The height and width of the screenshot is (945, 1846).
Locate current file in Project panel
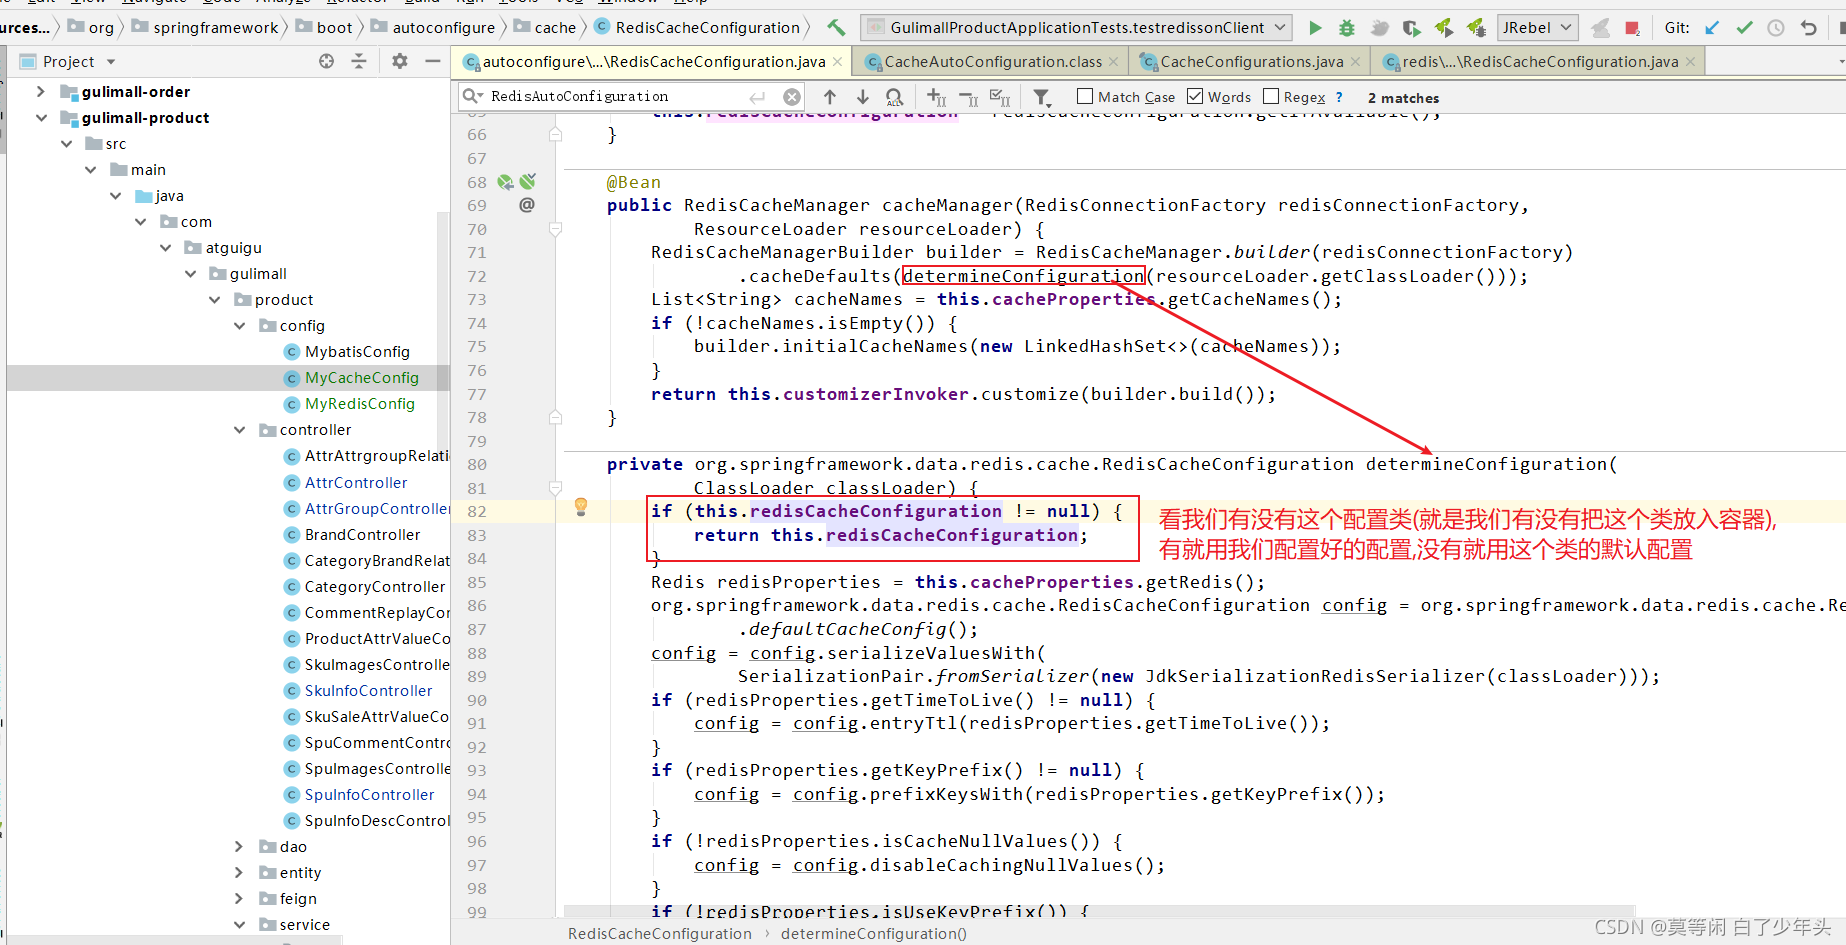click(326, 61)
